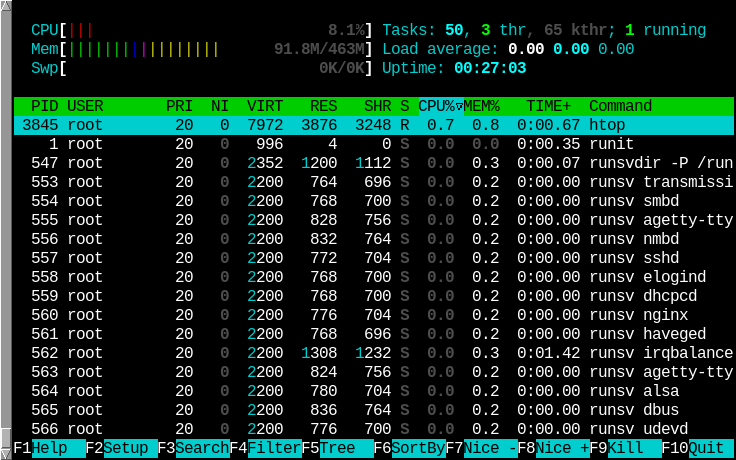Screen dimensions: 736x460
Task: Click the Tasks count meter
Action: (x=544, y=31)
